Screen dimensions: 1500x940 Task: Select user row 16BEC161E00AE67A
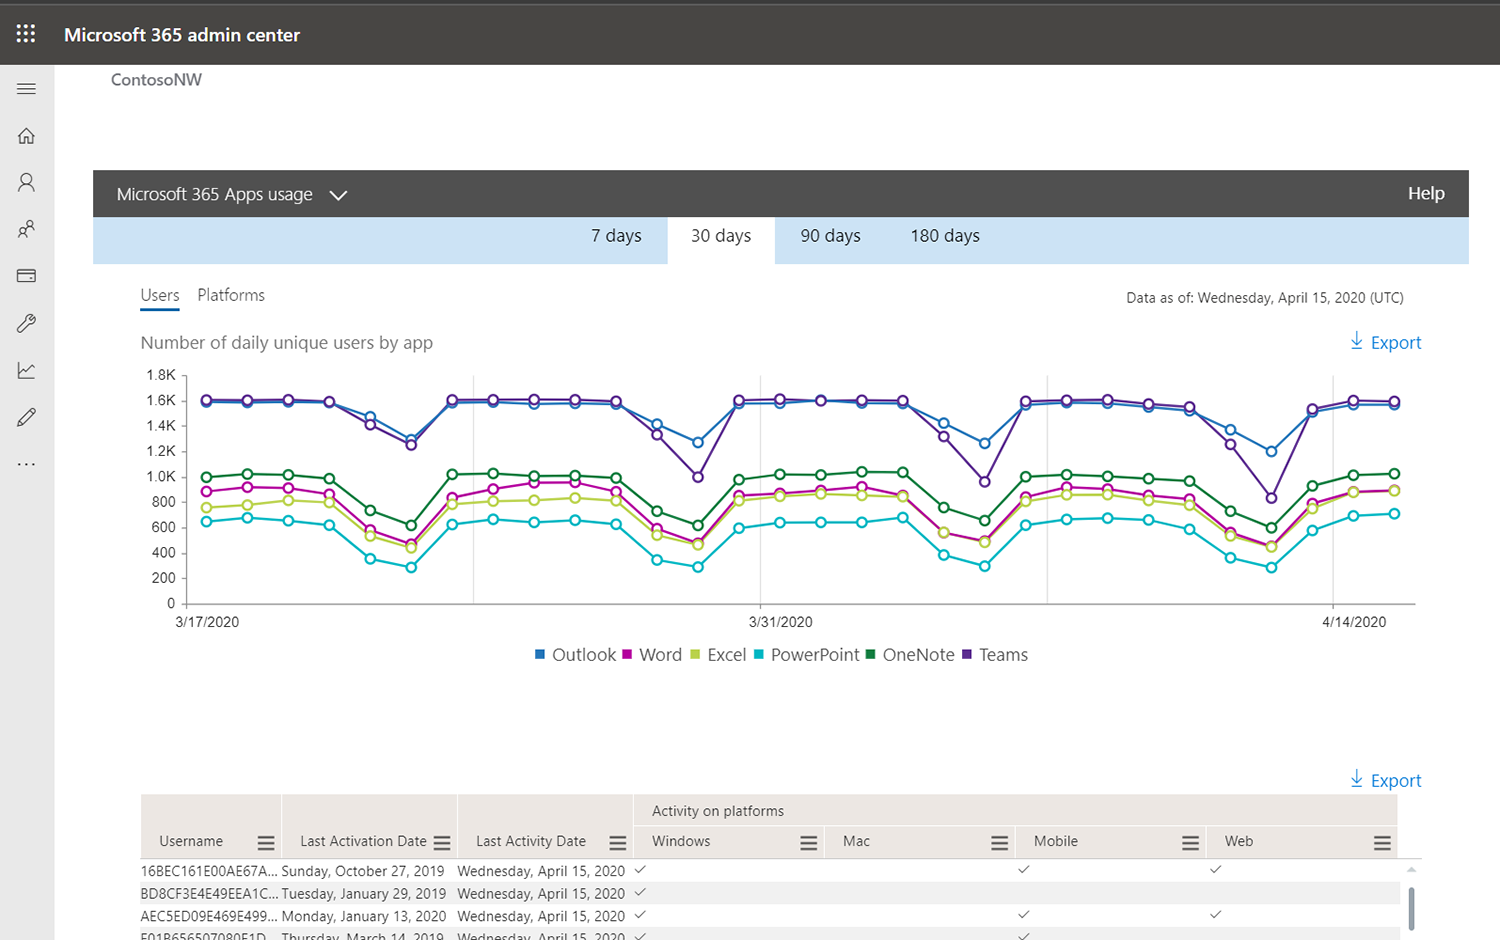(770, 871)
